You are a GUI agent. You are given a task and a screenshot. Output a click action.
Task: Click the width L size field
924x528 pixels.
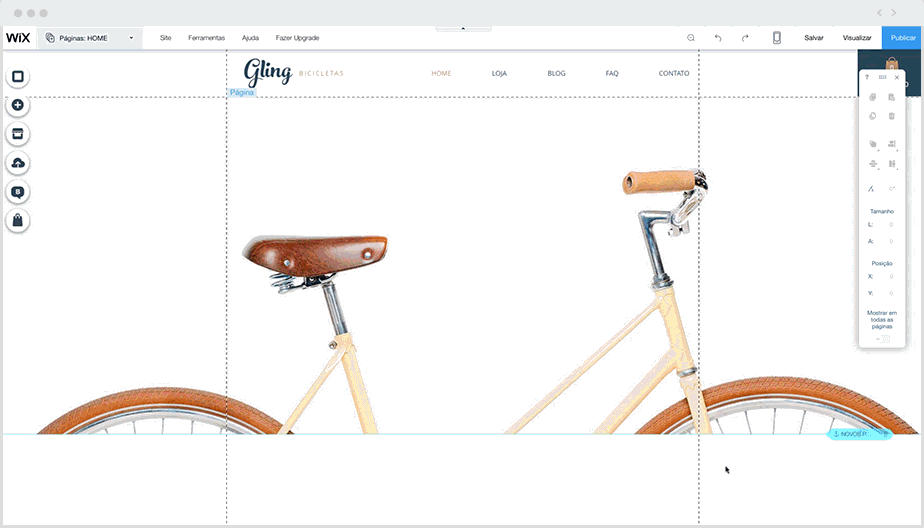(889, 225)
